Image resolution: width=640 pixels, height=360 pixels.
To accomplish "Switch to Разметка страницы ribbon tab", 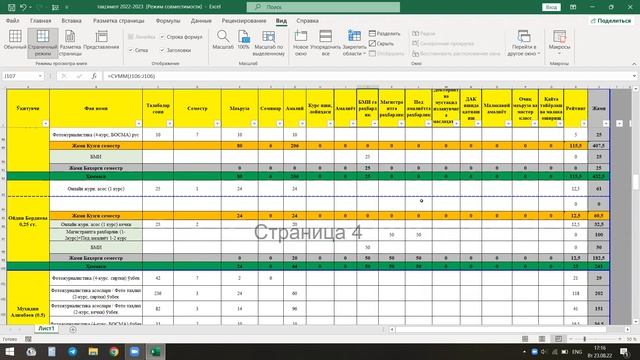I will point(119,20).
